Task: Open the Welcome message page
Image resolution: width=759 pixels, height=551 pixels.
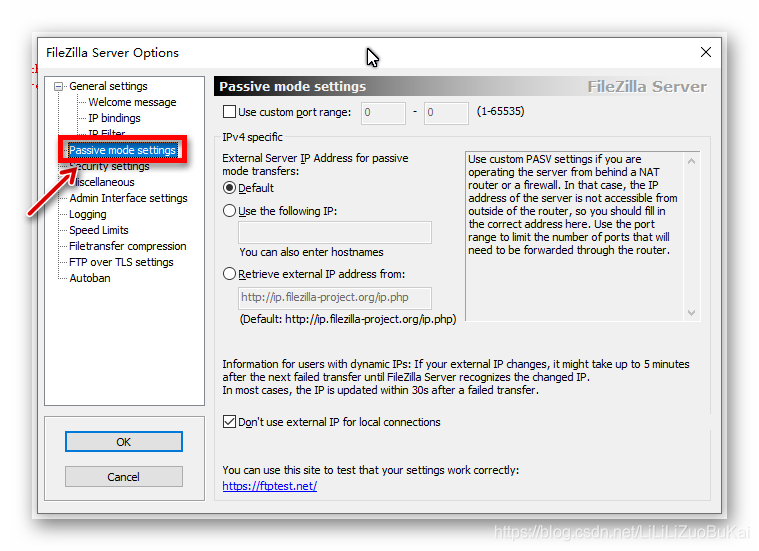Action: coord(132,102)
